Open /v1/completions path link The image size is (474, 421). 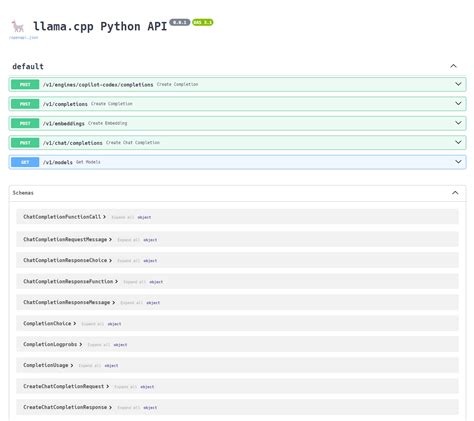(x=65, y=104)
